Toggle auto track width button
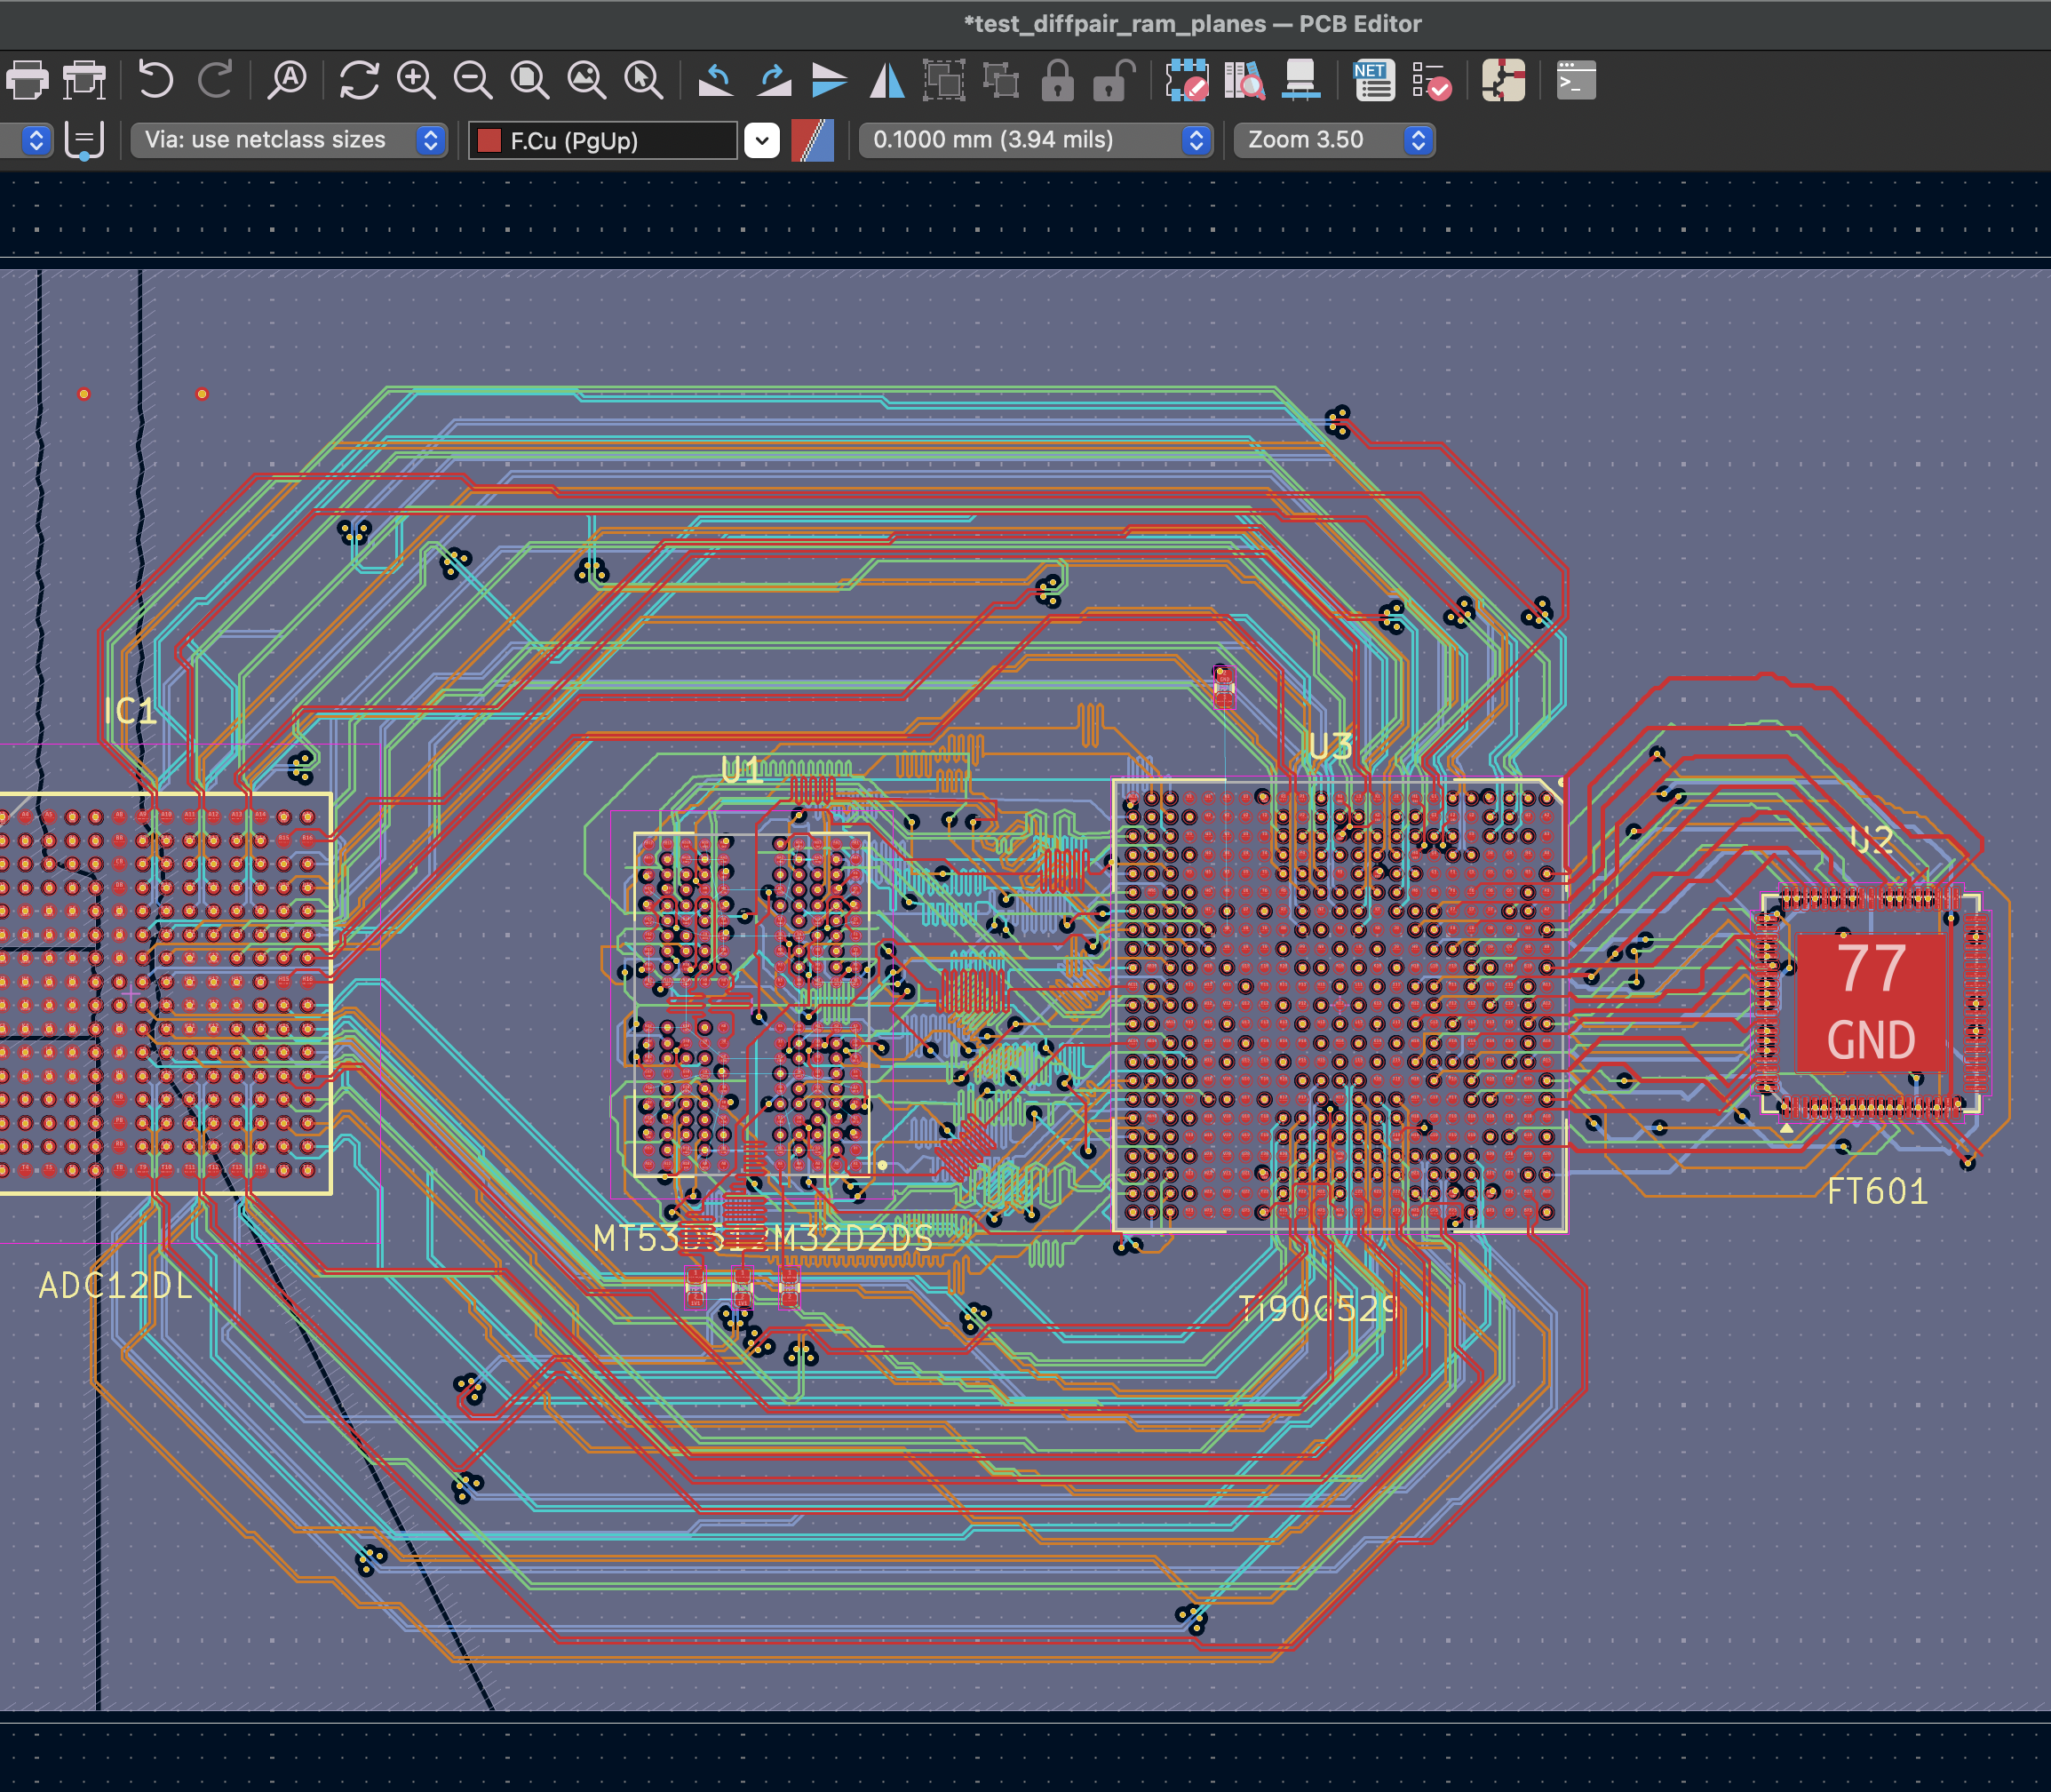 click(x=84, y=140)
